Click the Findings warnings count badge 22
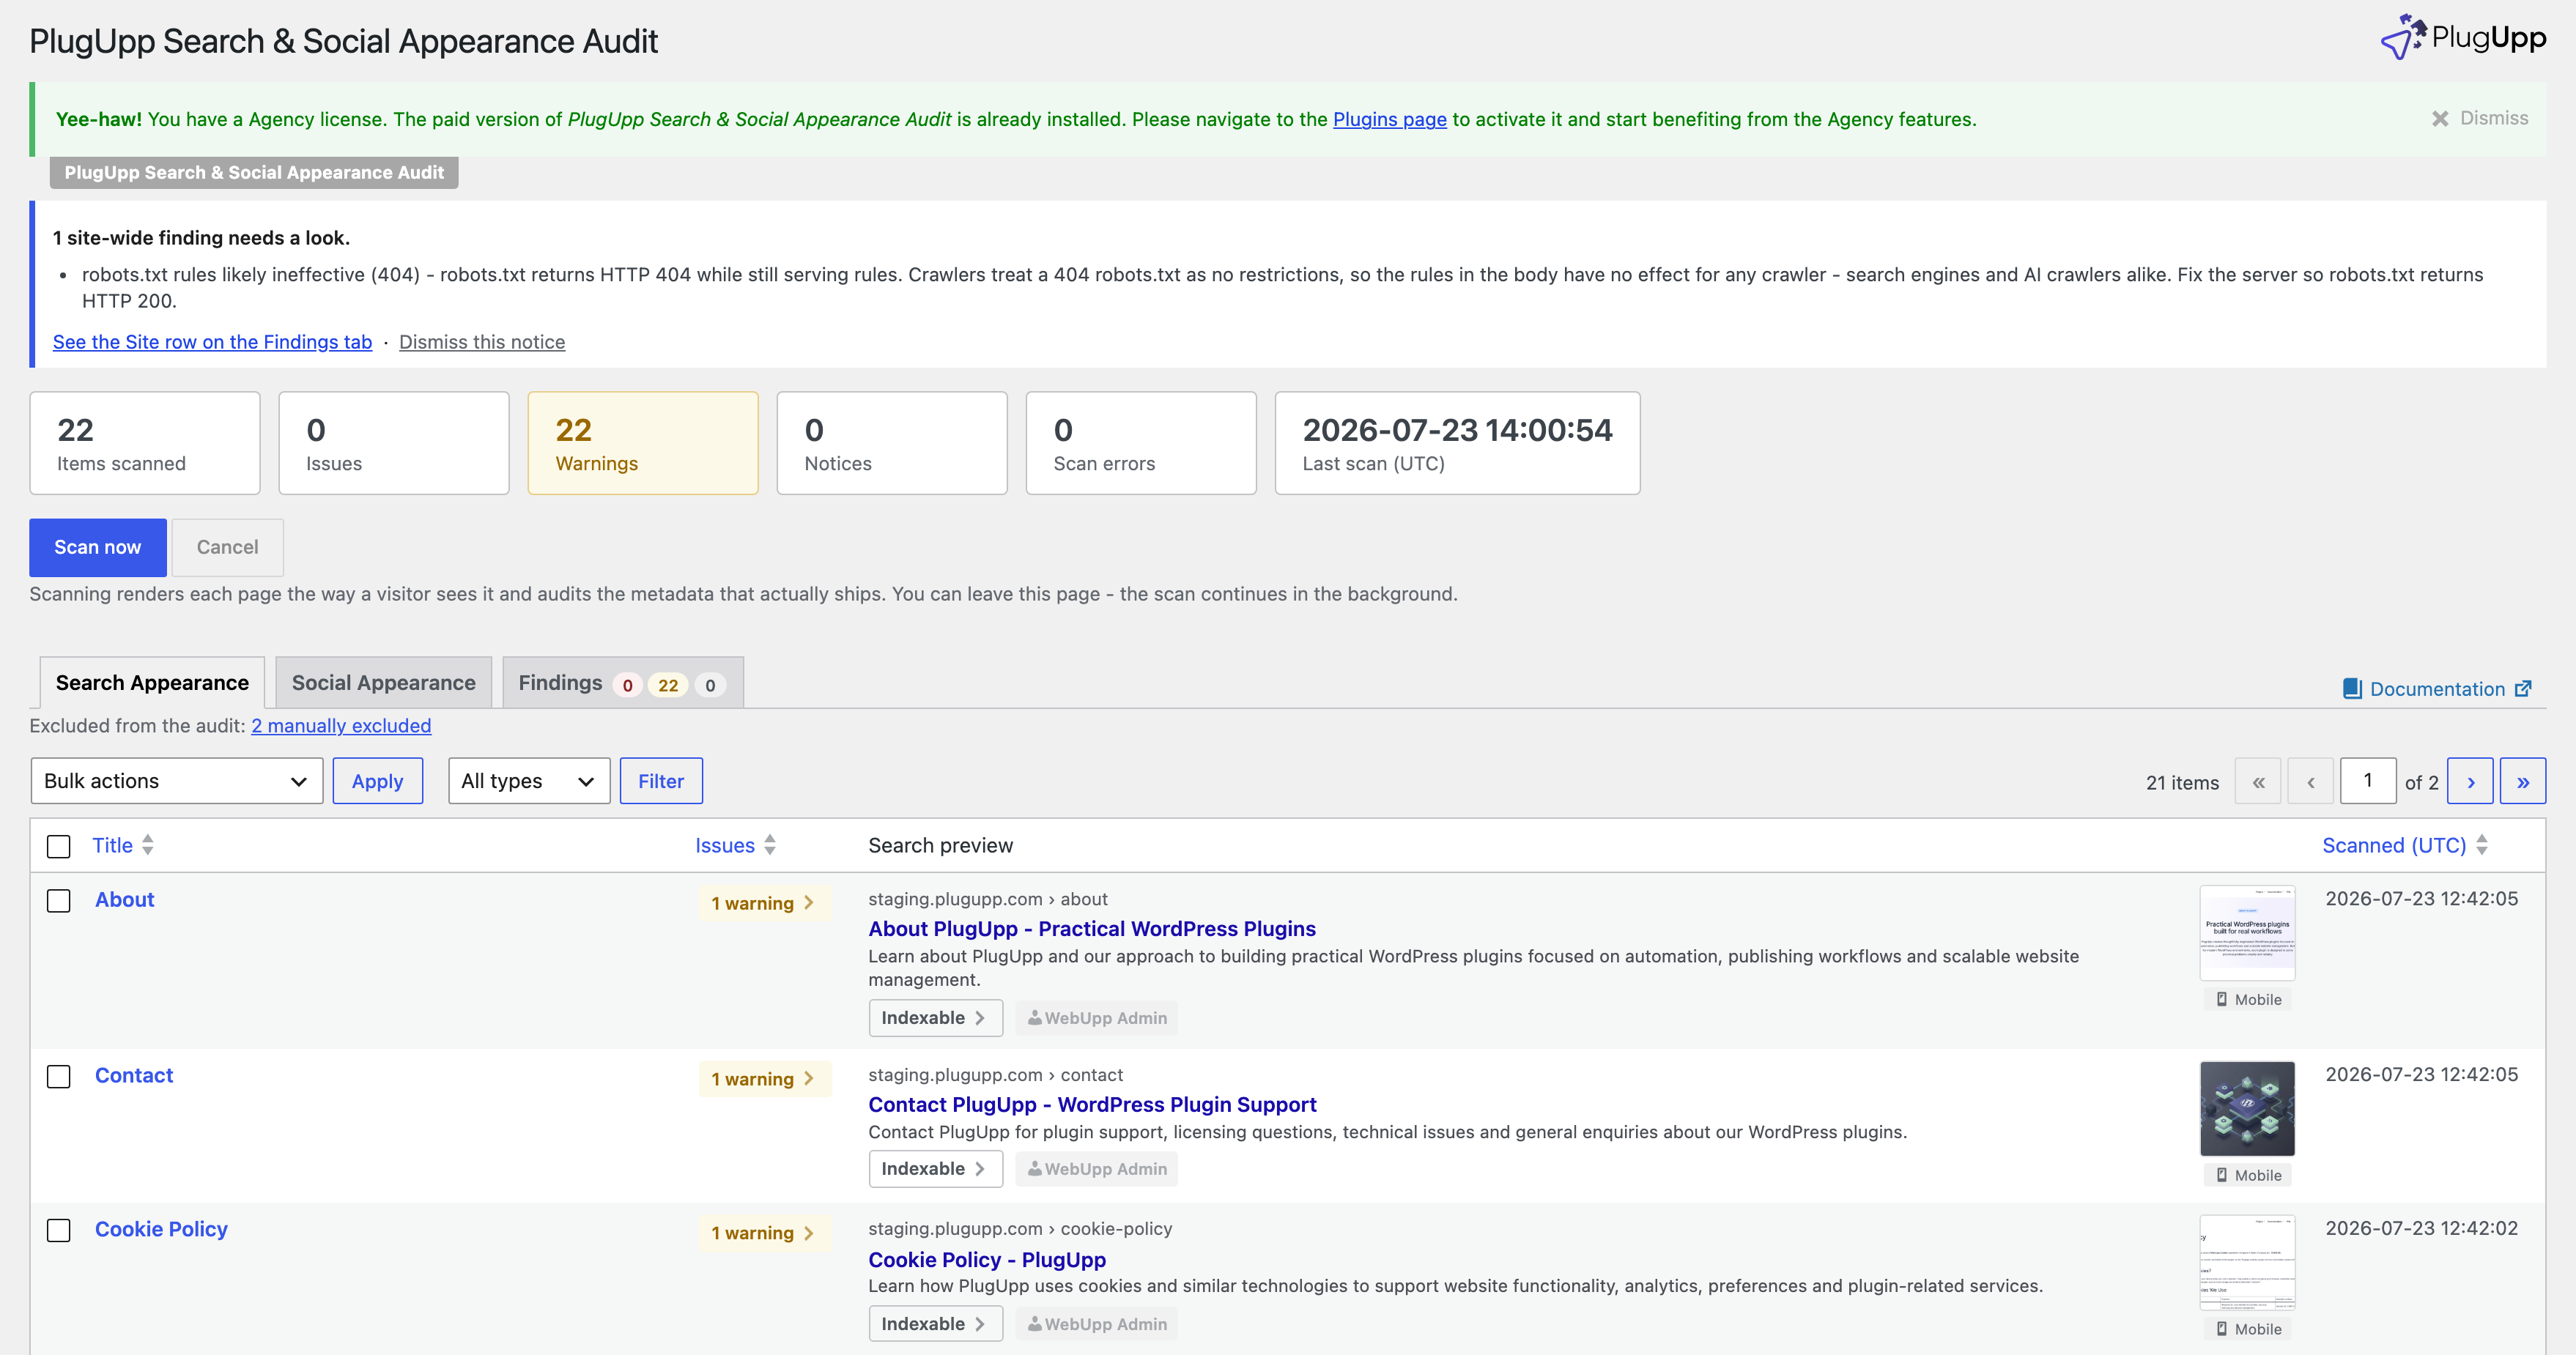Screen dimensions: 2576x1355 click(668, 686)
